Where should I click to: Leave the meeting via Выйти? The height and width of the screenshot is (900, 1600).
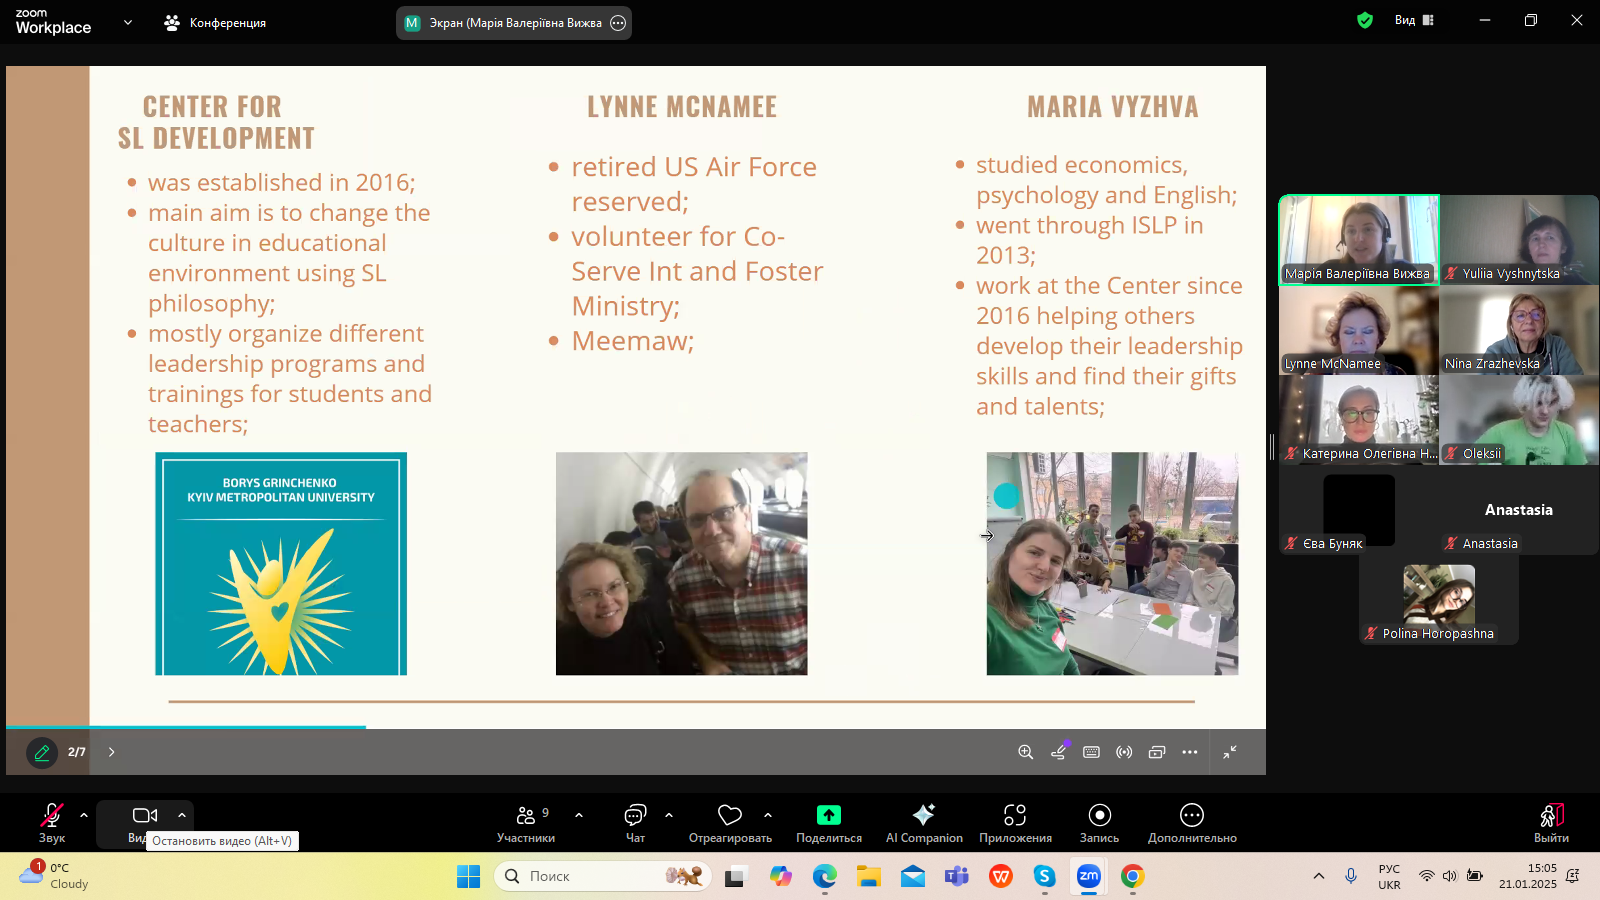click(1551, 823)
